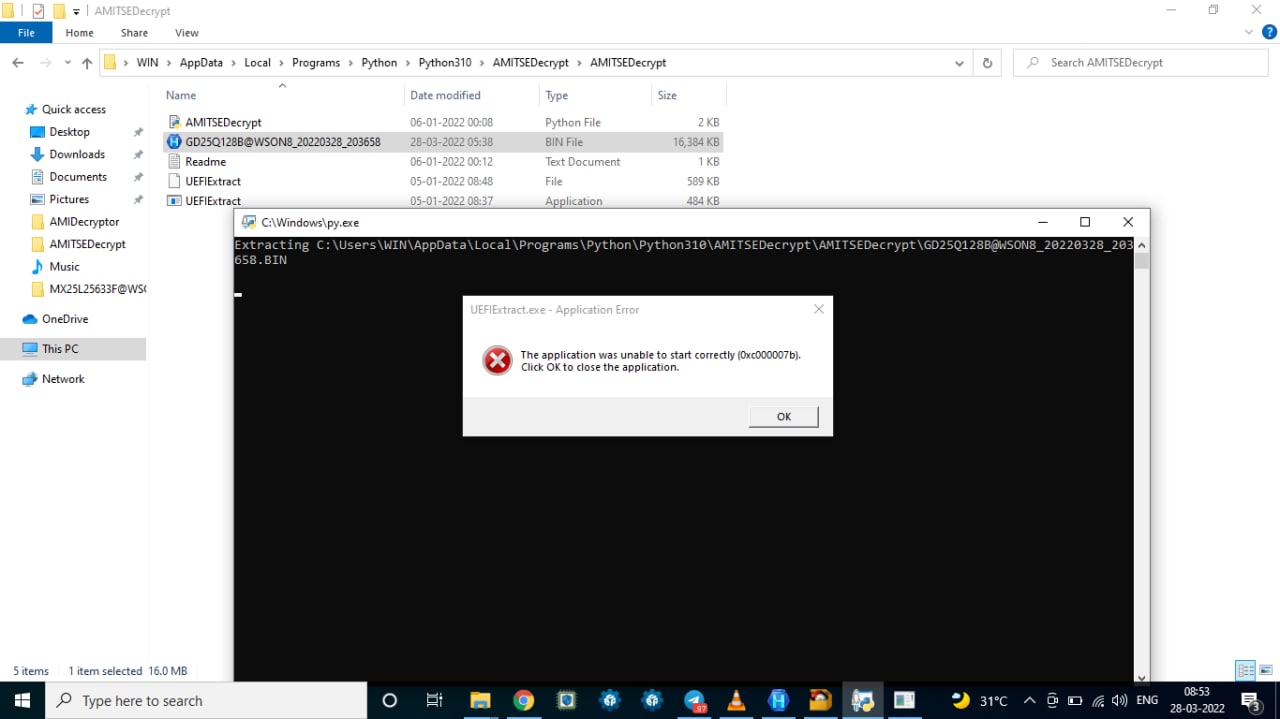Image resolution: width=1280 pixels, height=719 pixels.
Task: Click the console scrollbar down arrow
Action: click(x=1141, y=676)
